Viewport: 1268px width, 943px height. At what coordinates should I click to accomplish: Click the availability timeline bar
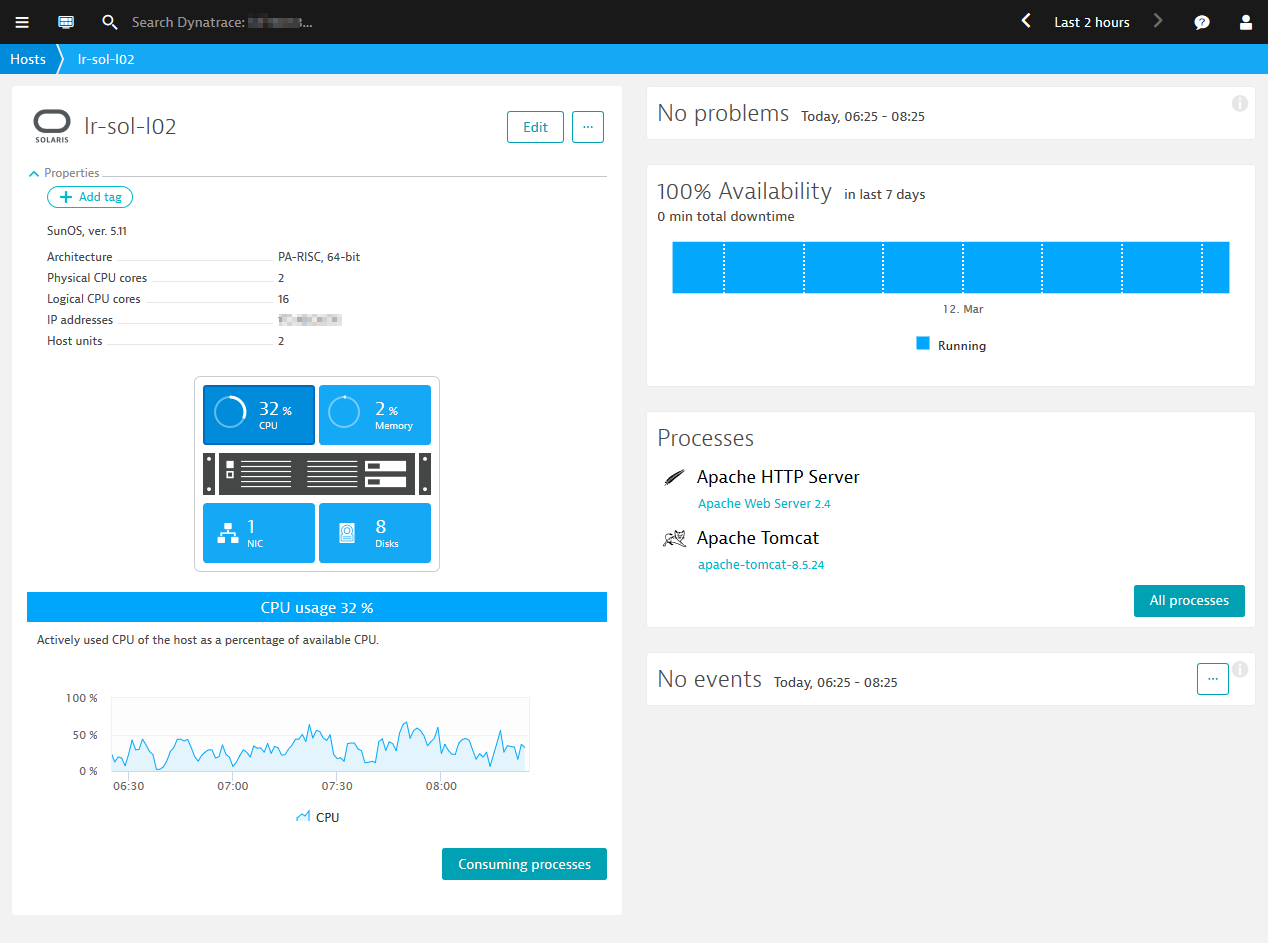coord(951,267)
